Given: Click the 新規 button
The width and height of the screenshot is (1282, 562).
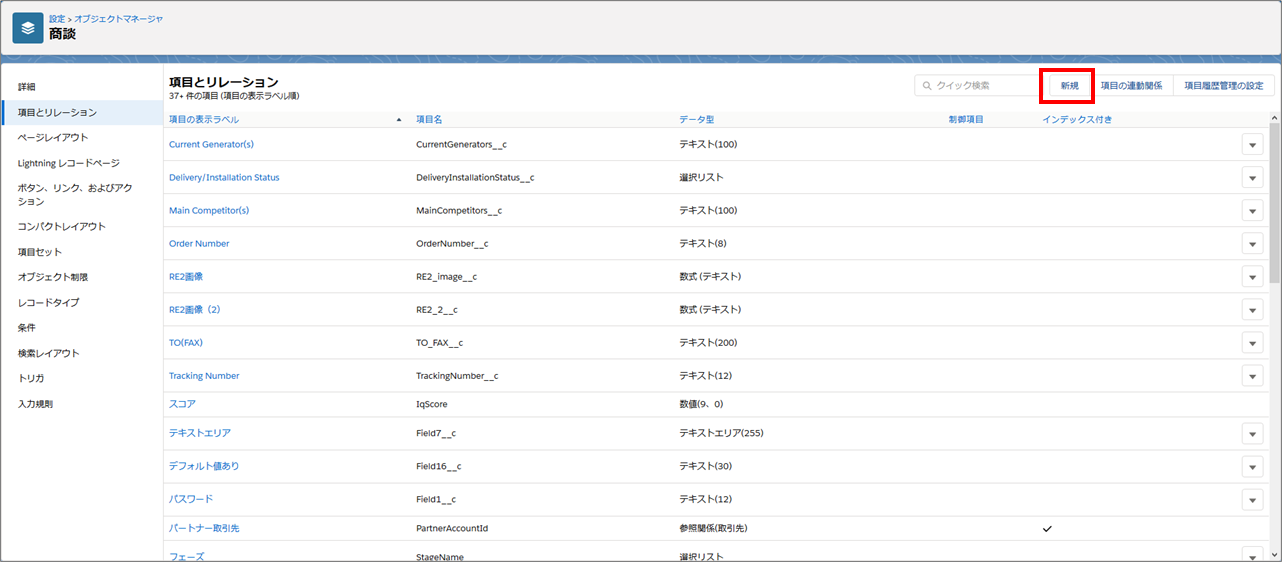Looking at the screenshot, I should [x=1069, y=86].
